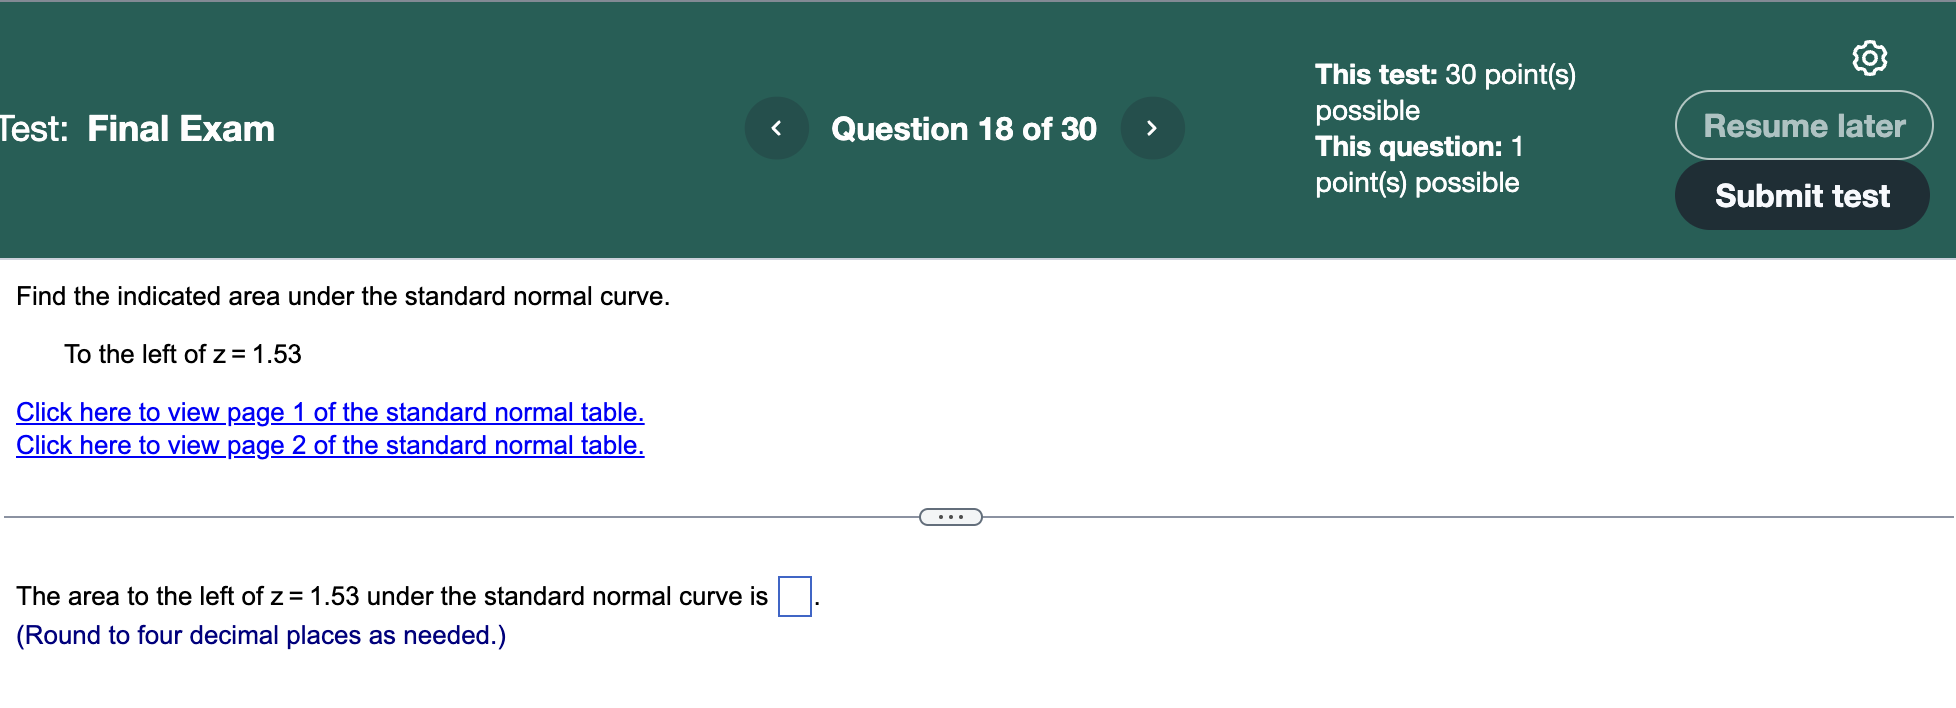Click the gear icon at top right

pos(1870,57)
